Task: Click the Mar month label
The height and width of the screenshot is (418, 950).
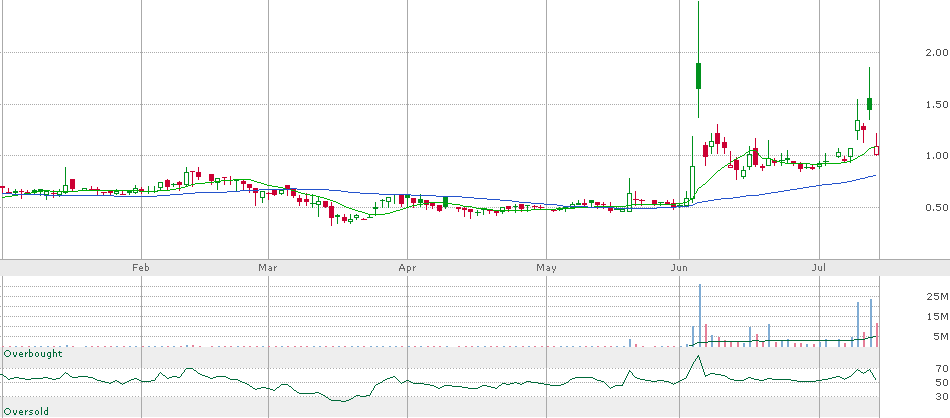Action: tap(267, 267)
